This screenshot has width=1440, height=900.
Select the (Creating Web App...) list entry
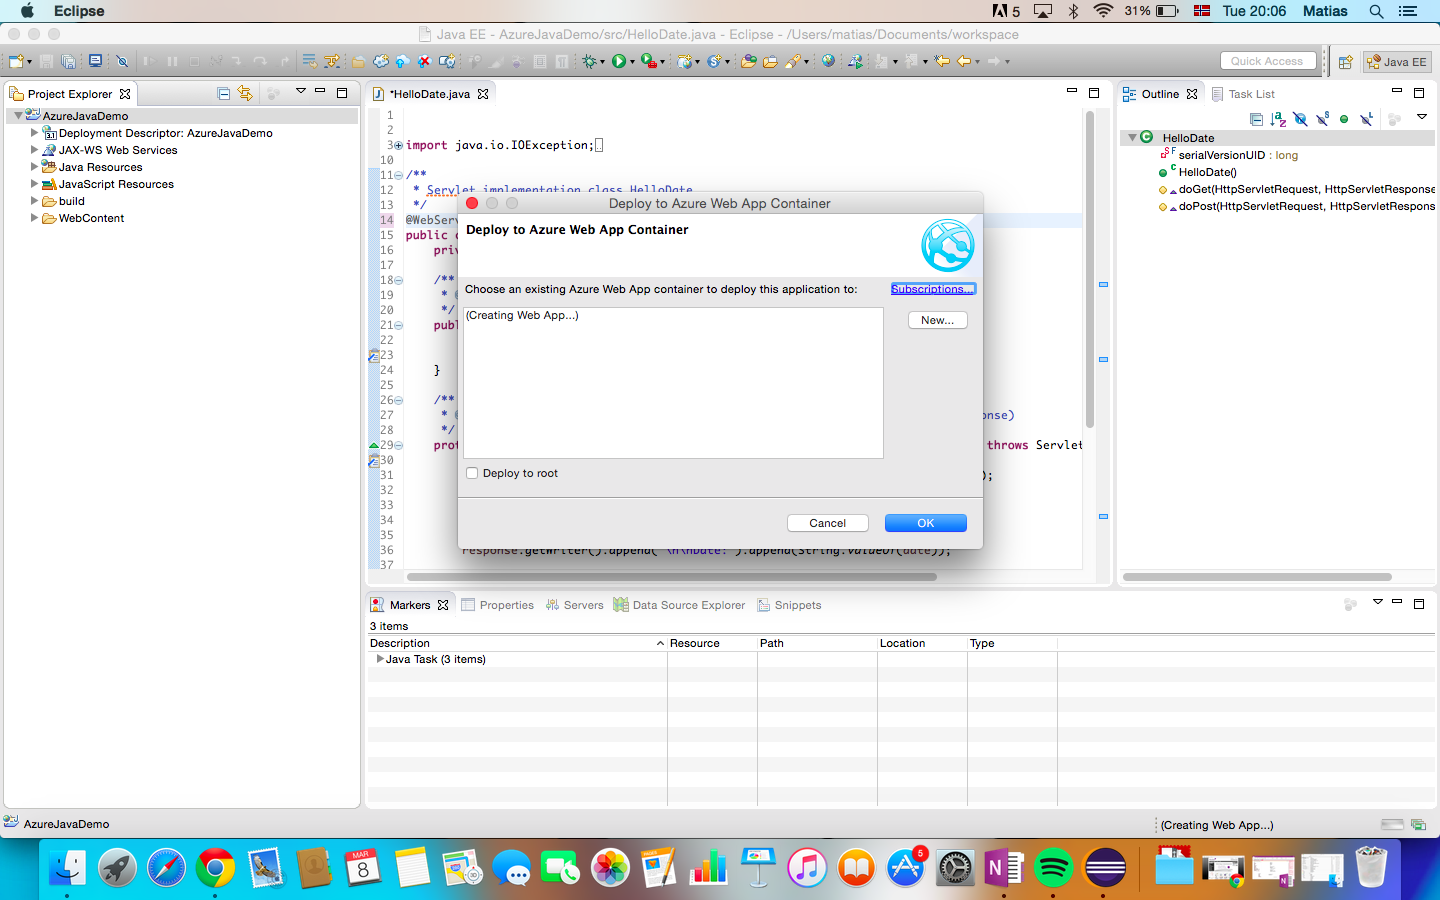[522, 315]
